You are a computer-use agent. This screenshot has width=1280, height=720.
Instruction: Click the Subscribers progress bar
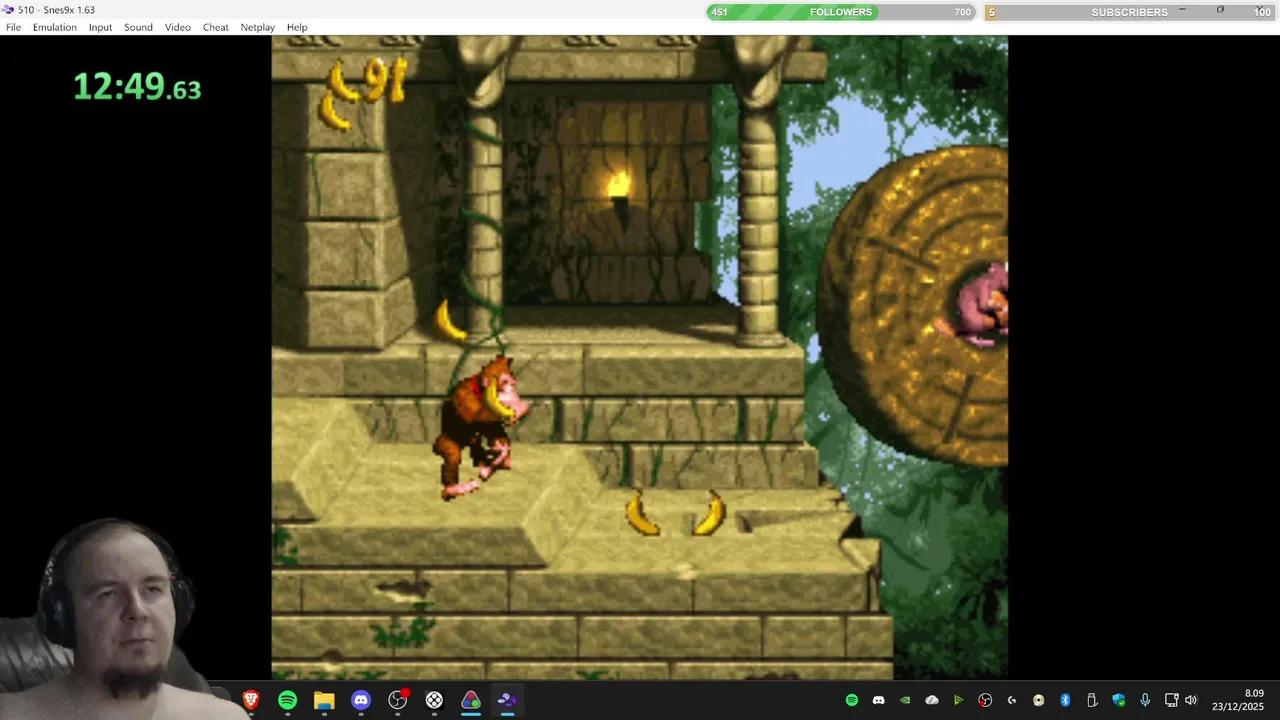[1130, 12]
